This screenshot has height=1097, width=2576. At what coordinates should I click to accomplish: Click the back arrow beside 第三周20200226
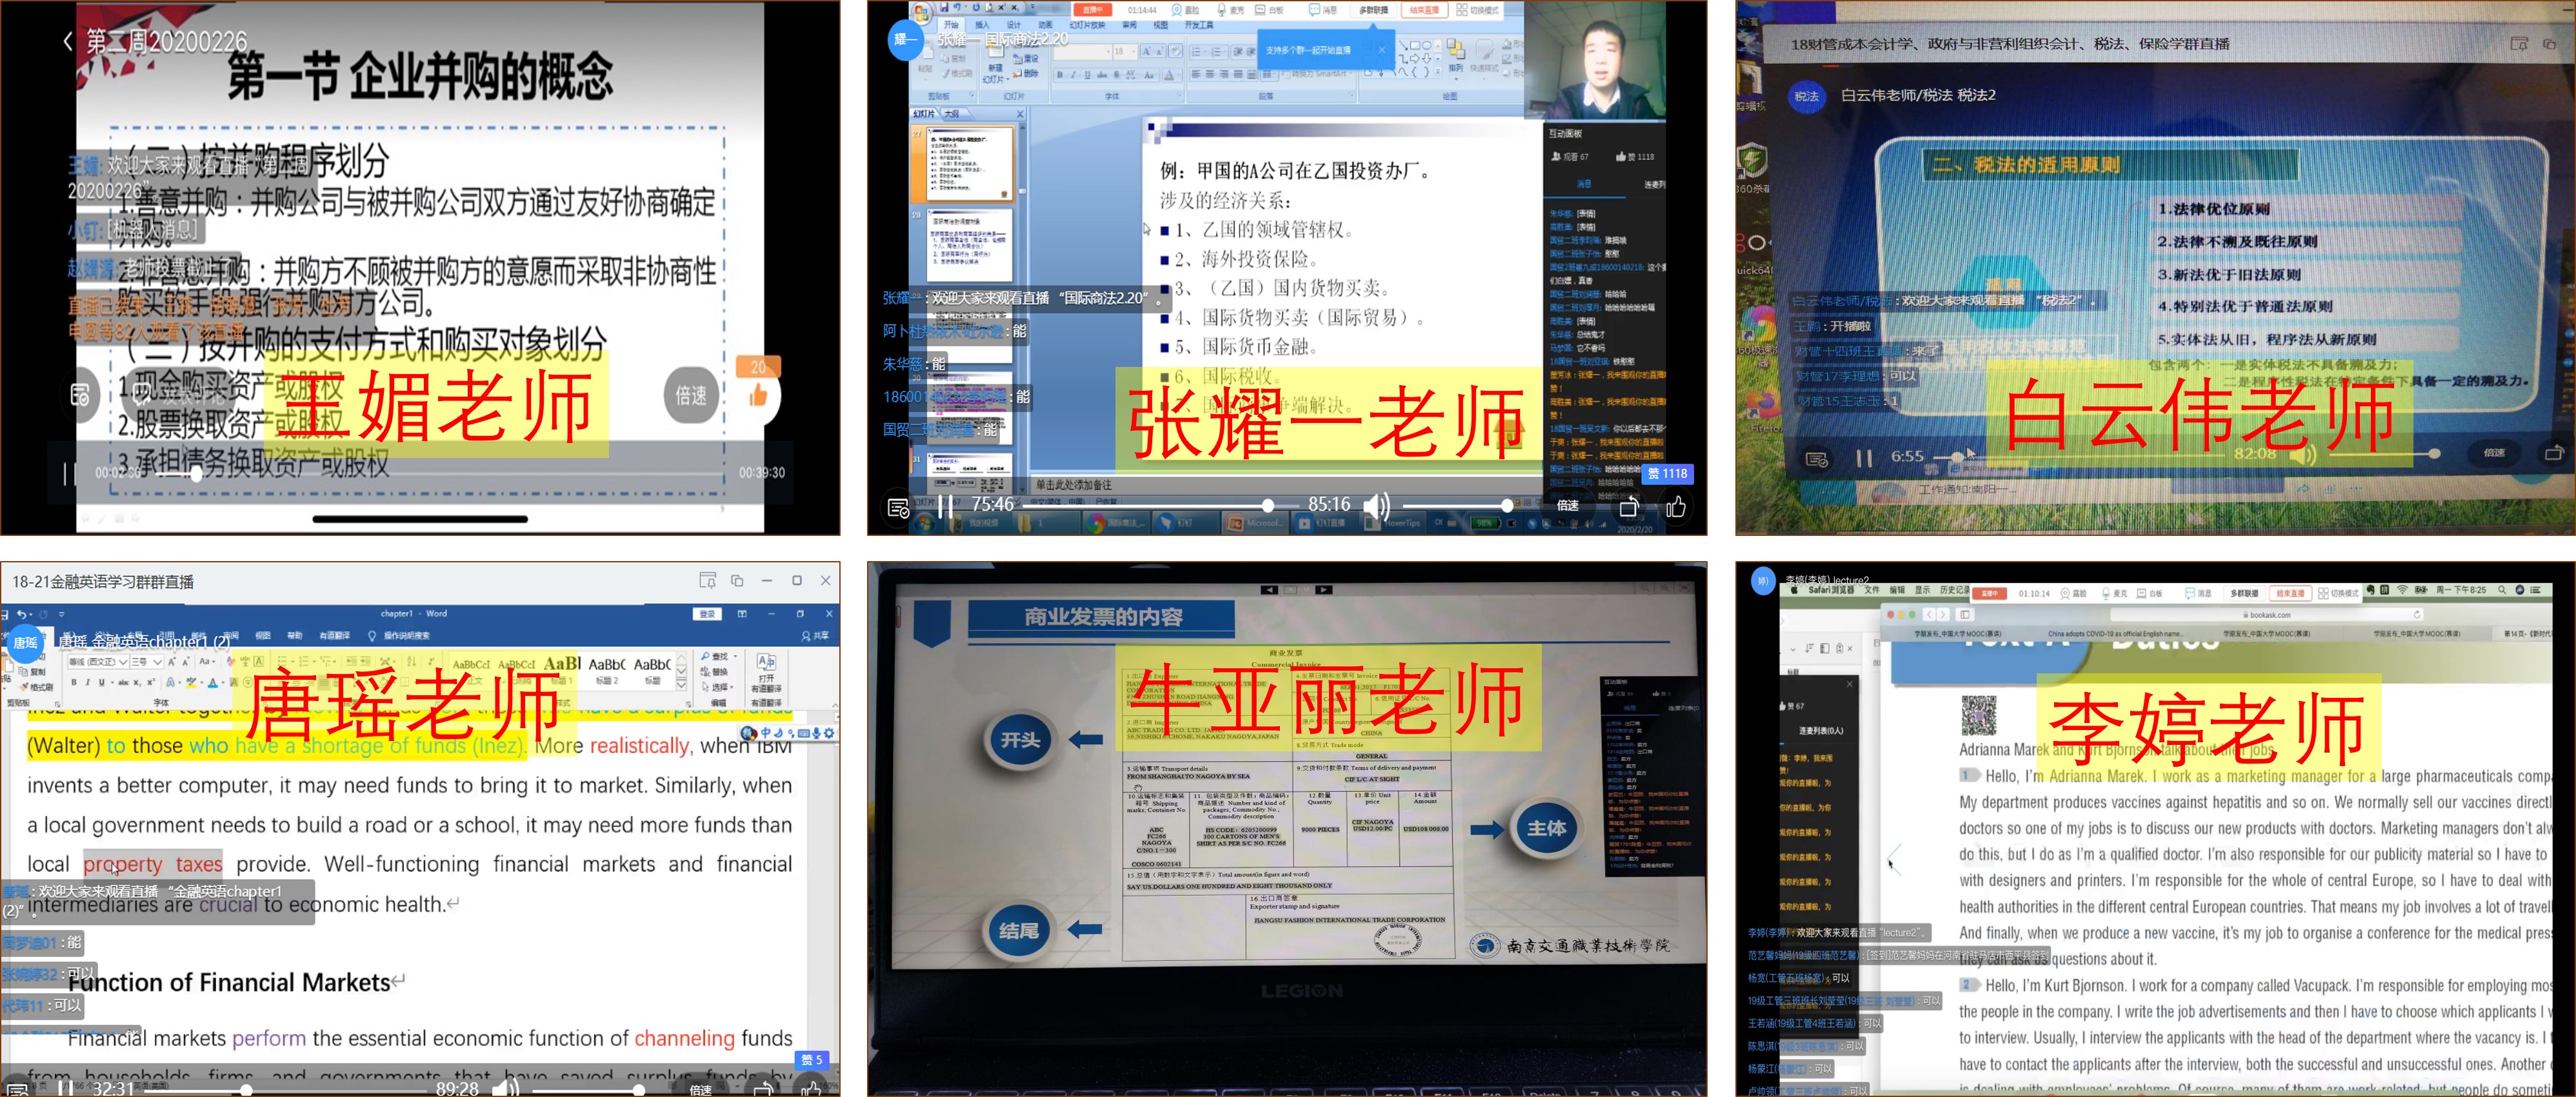coord(68,41)
